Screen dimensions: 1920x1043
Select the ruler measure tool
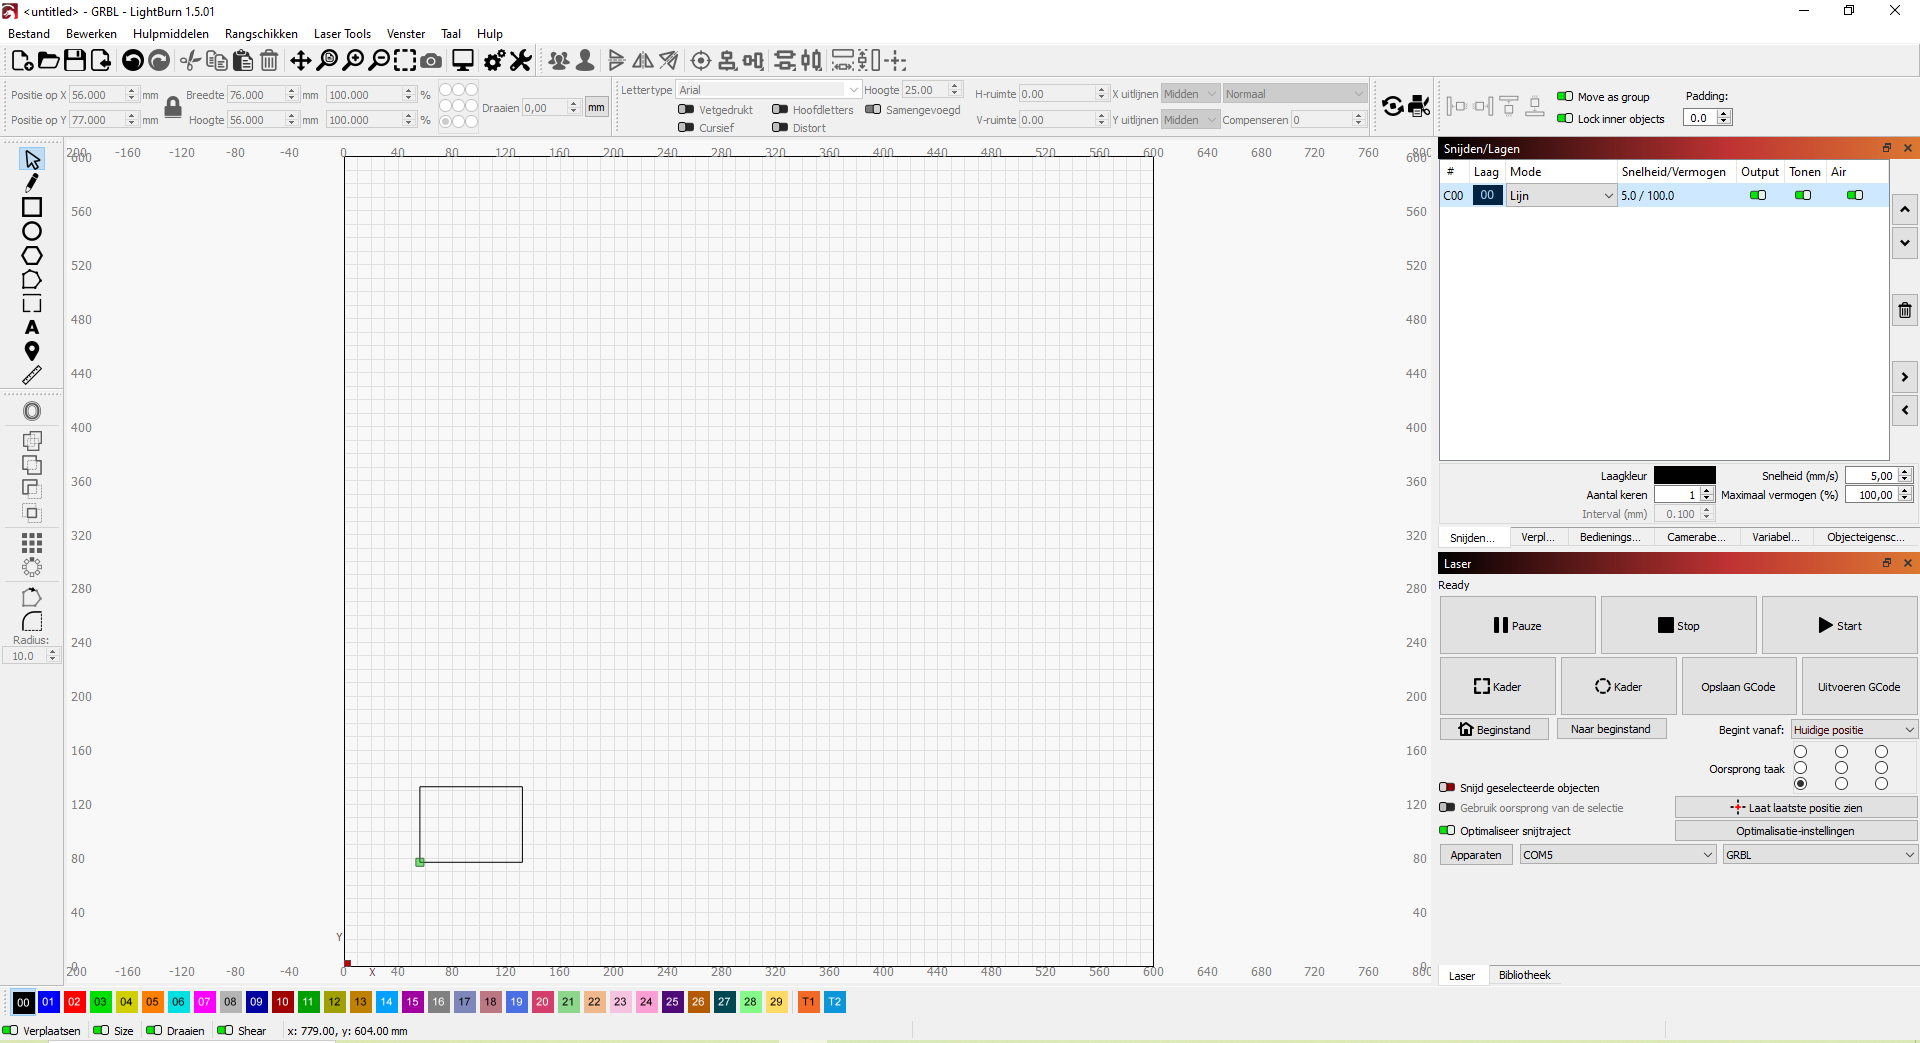point(32,375)
